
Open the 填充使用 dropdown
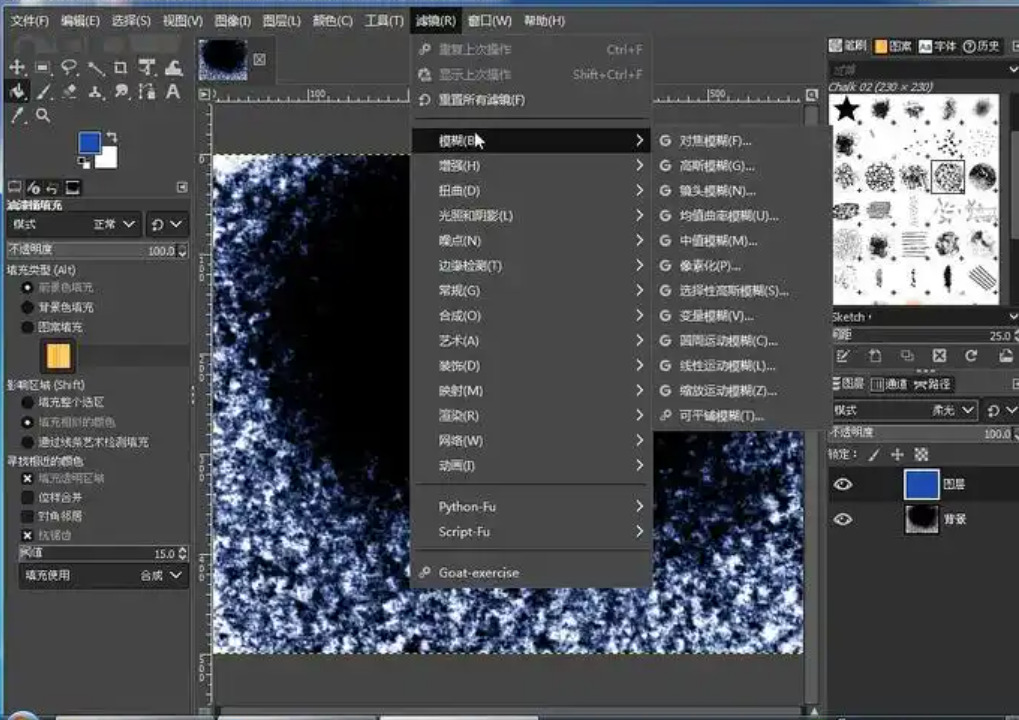click(104, 575)
